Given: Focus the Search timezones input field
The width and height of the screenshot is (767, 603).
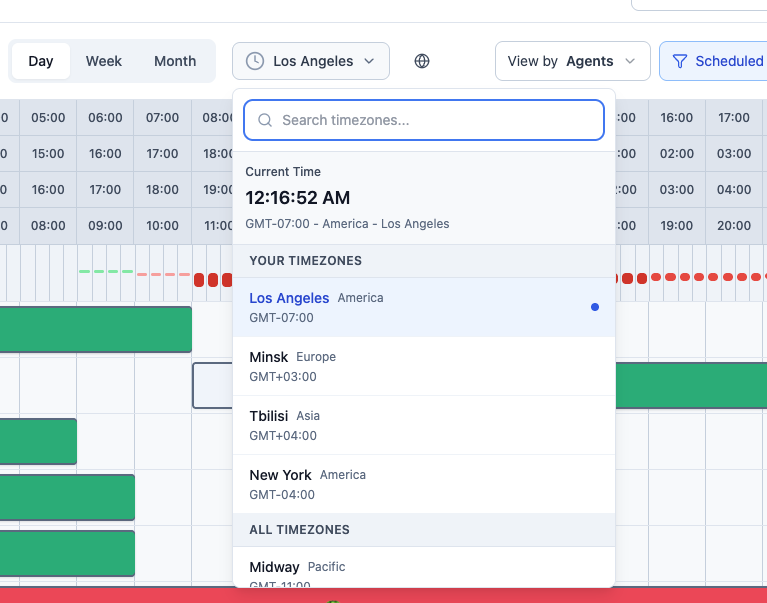Looking at the screenshot, I should (x=424, y=120).
